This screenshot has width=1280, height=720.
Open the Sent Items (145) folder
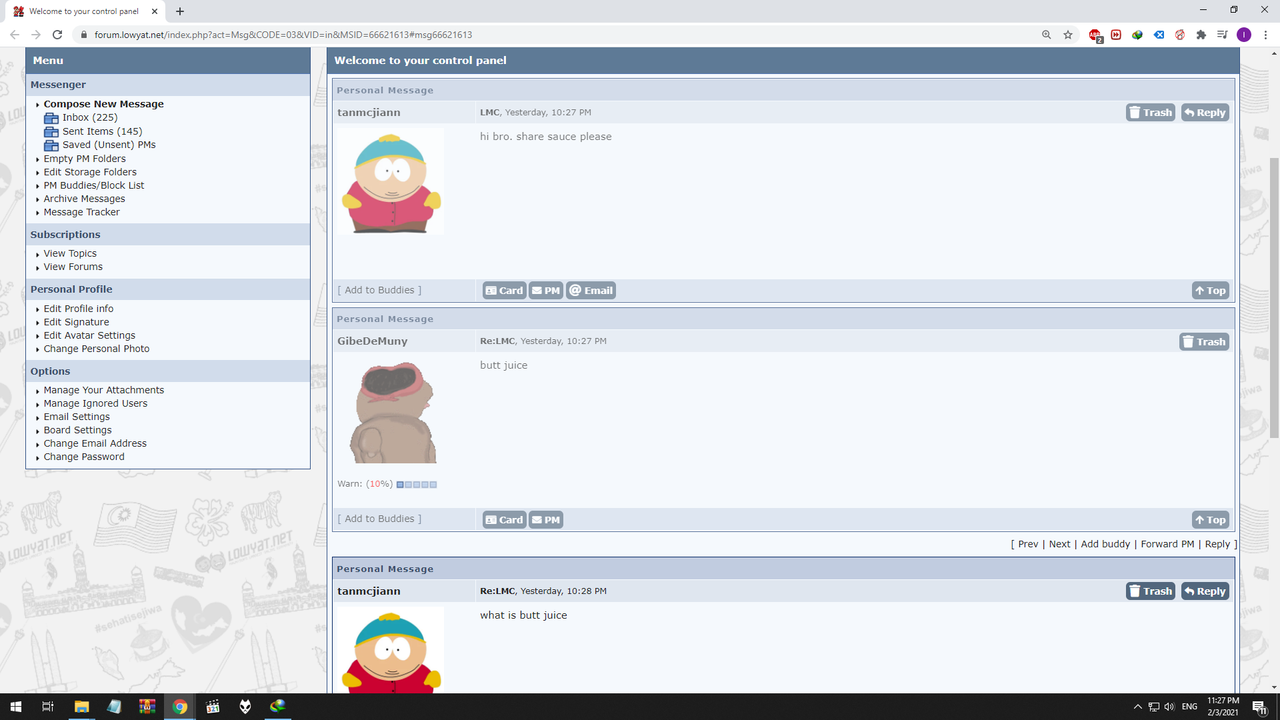(102, 131)
